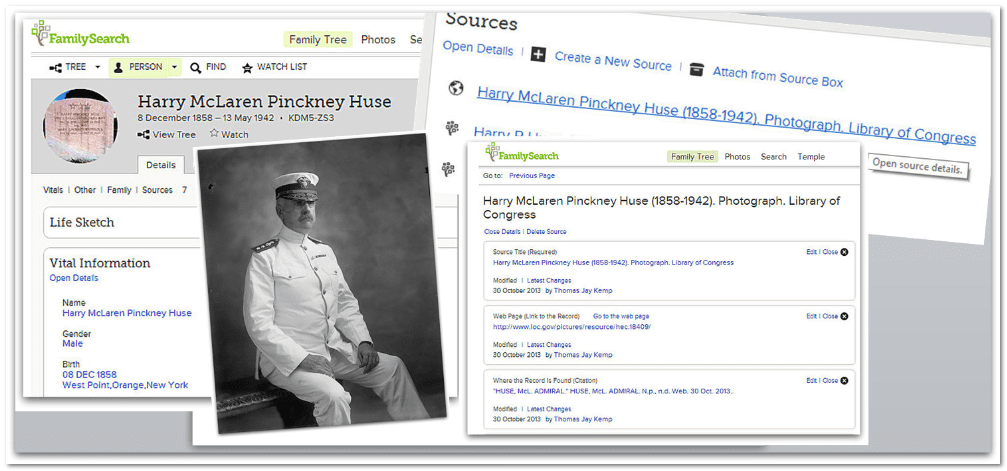The width and height of the screenshot is (1007, 471).
Task: Select Family Tree tab on the person page
Action: tap(318, 40)
